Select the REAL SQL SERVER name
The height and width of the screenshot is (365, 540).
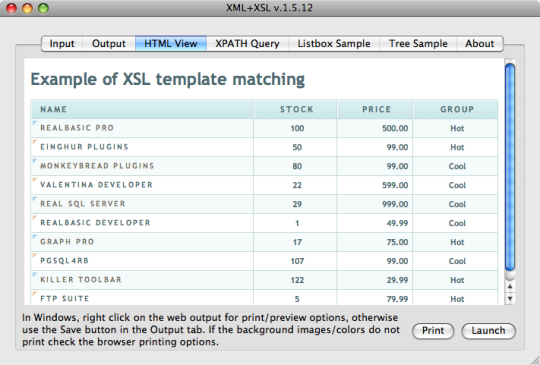(83, 204)
